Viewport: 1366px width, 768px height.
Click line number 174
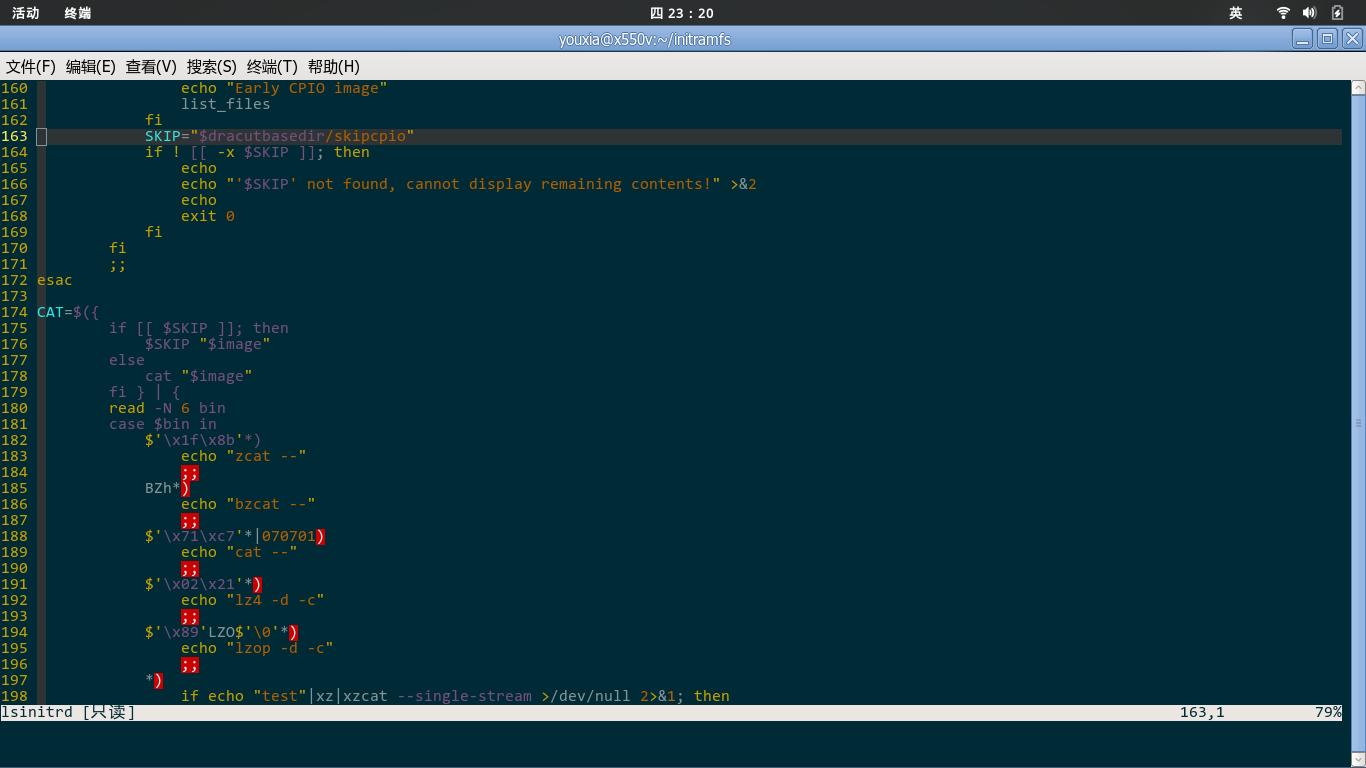[x=14, y=312]
